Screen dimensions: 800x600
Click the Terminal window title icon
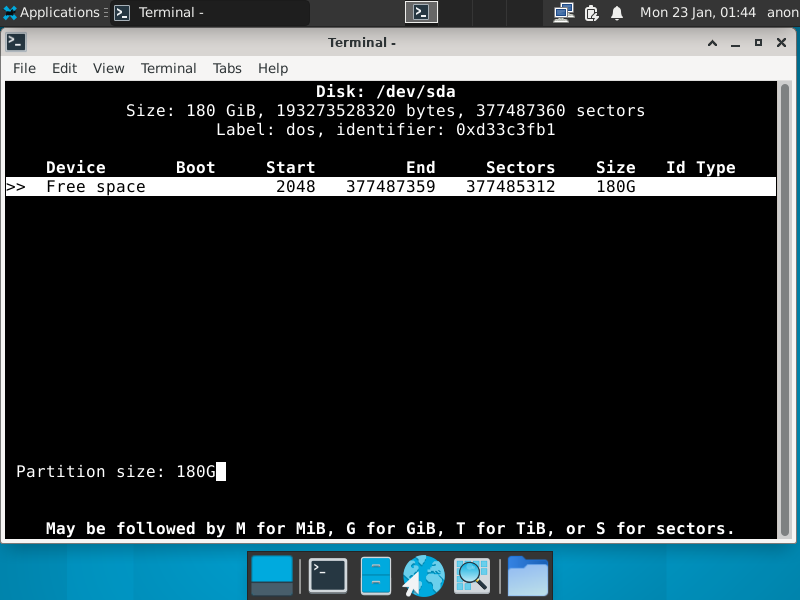click(x=16, y=42)
